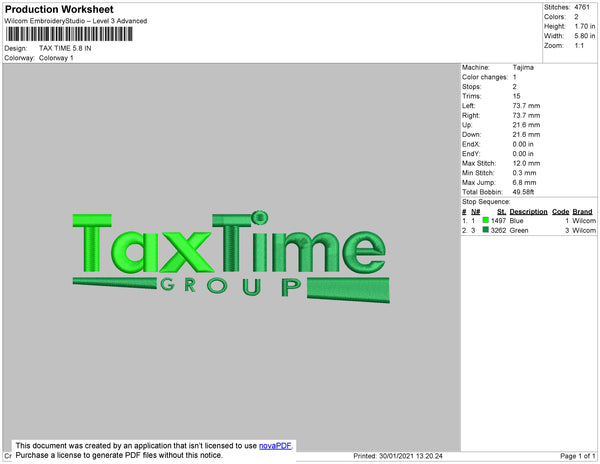Click the barcode under the worksheet header
Image resolution: width=600 pixels, height=464 pixels.
69,34
